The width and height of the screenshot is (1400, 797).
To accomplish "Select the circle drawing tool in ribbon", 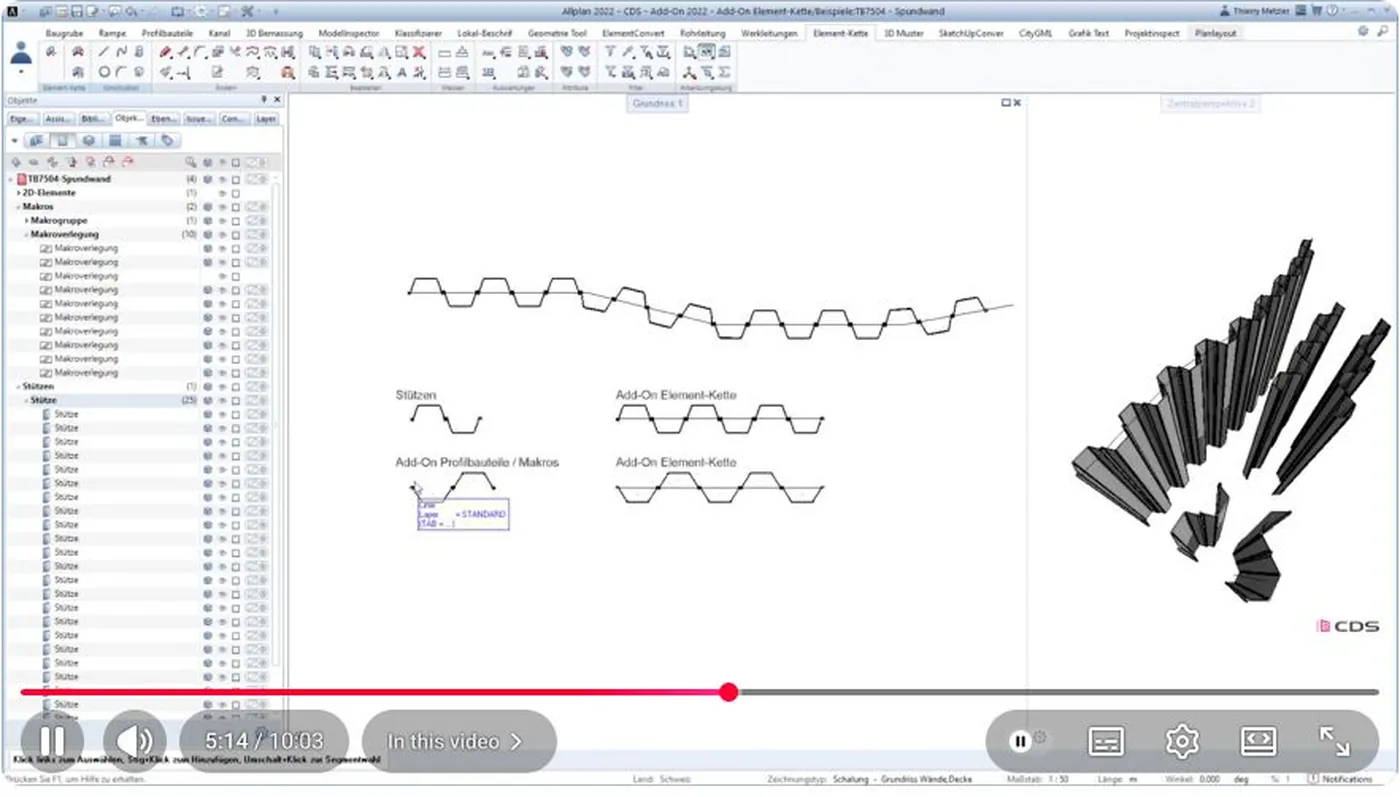I will click(104, 73).
